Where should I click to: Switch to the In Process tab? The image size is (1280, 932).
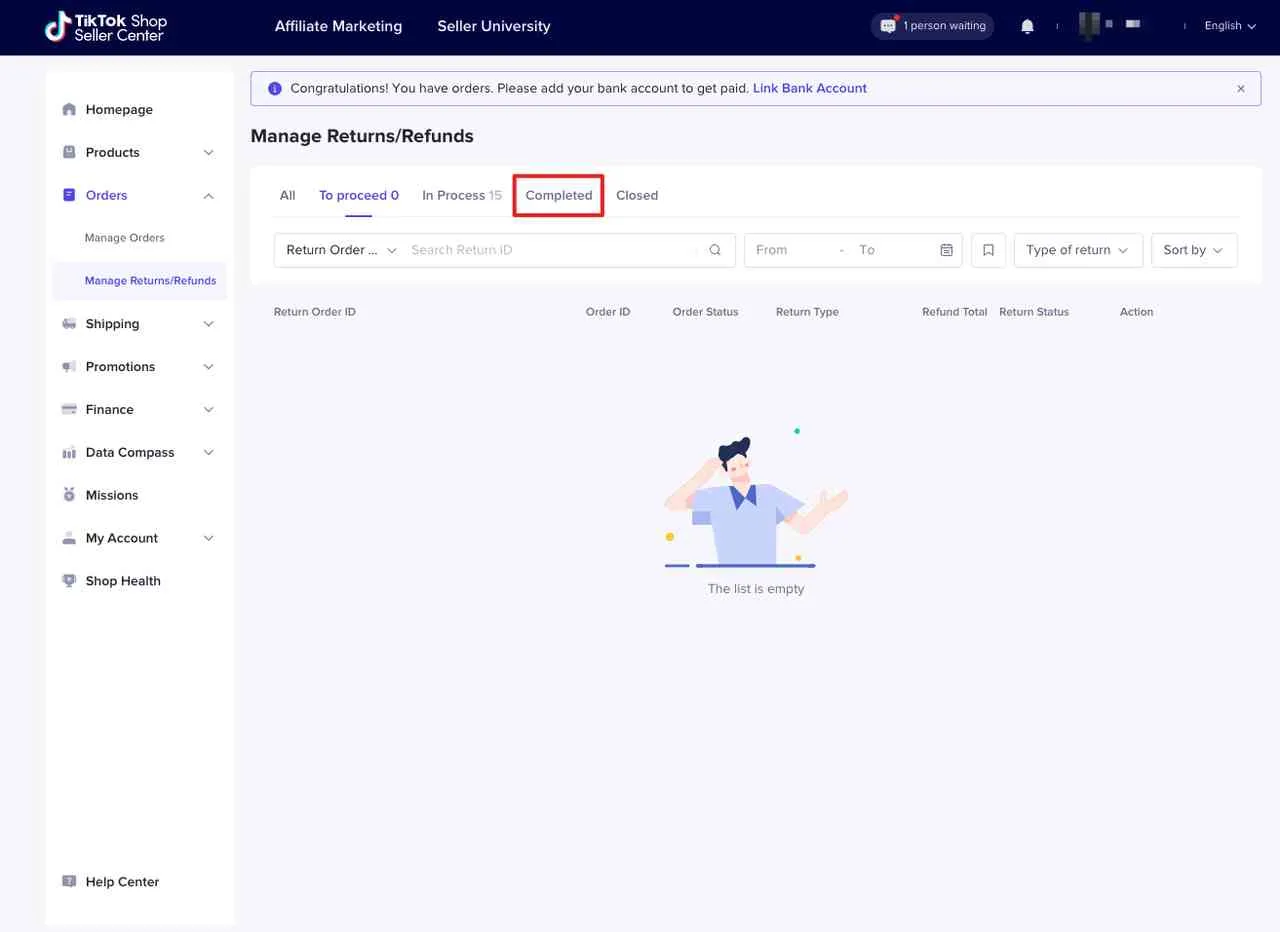(x=461, y=195)
